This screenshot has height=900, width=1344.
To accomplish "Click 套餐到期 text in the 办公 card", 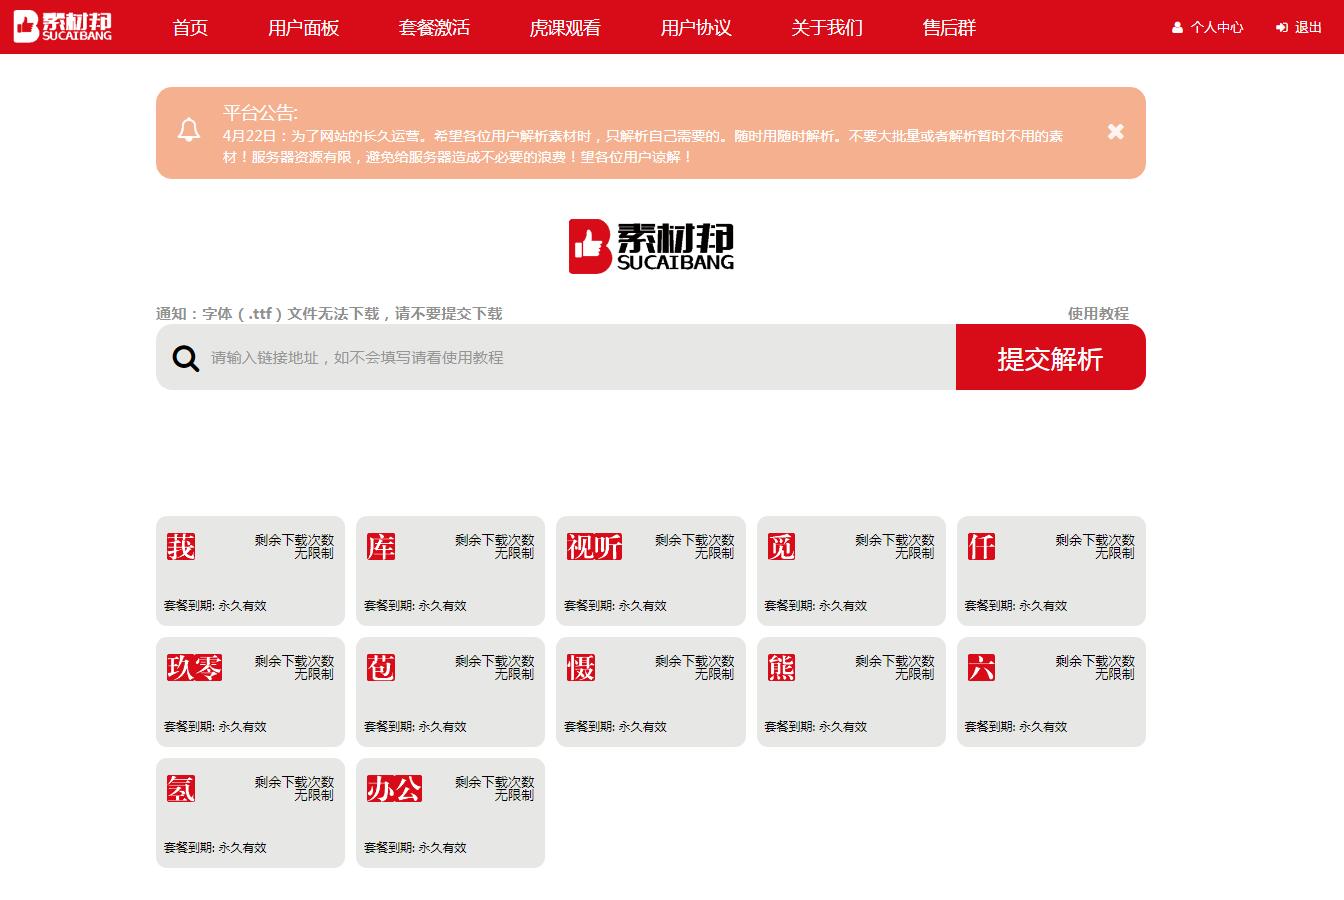I will click(x=415, y=848).
